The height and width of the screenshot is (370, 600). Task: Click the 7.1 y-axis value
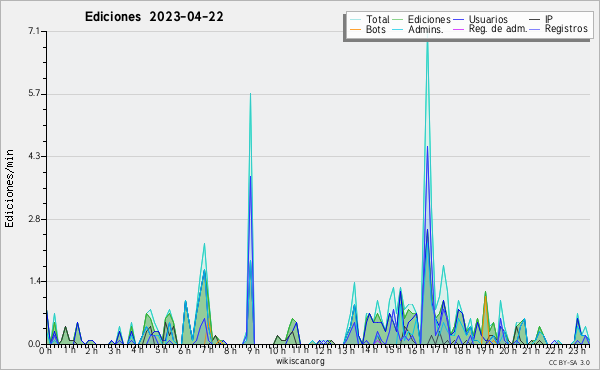click(x=34, y=31)
